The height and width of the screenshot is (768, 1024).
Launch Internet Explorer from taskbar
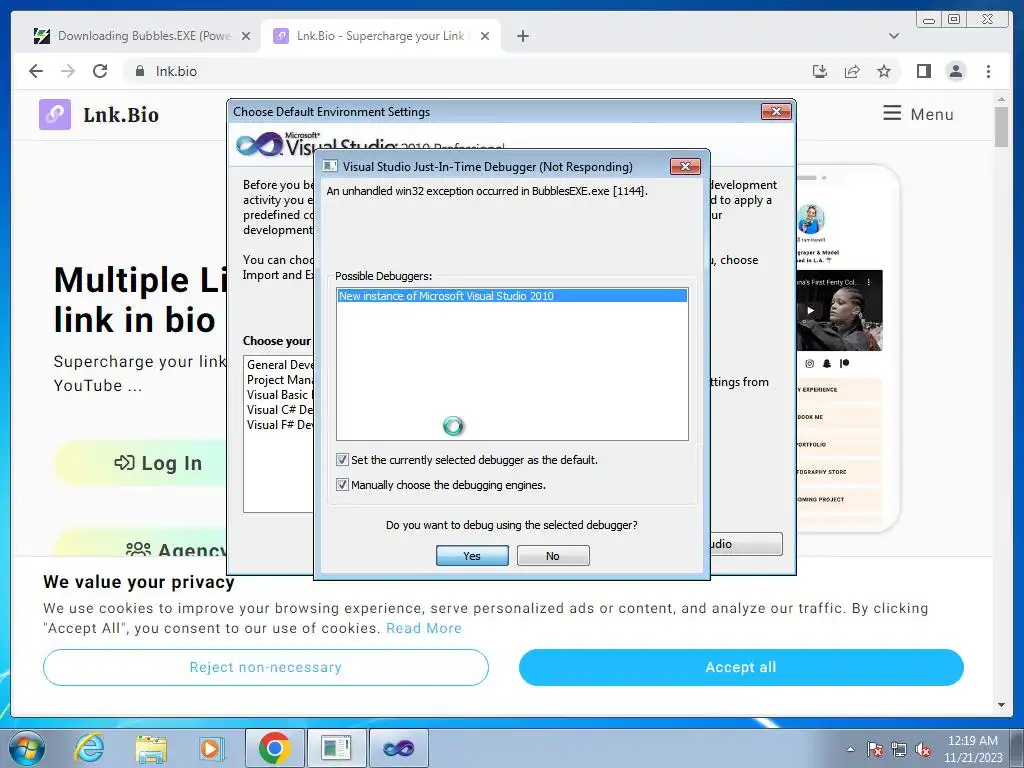point(89,748)
